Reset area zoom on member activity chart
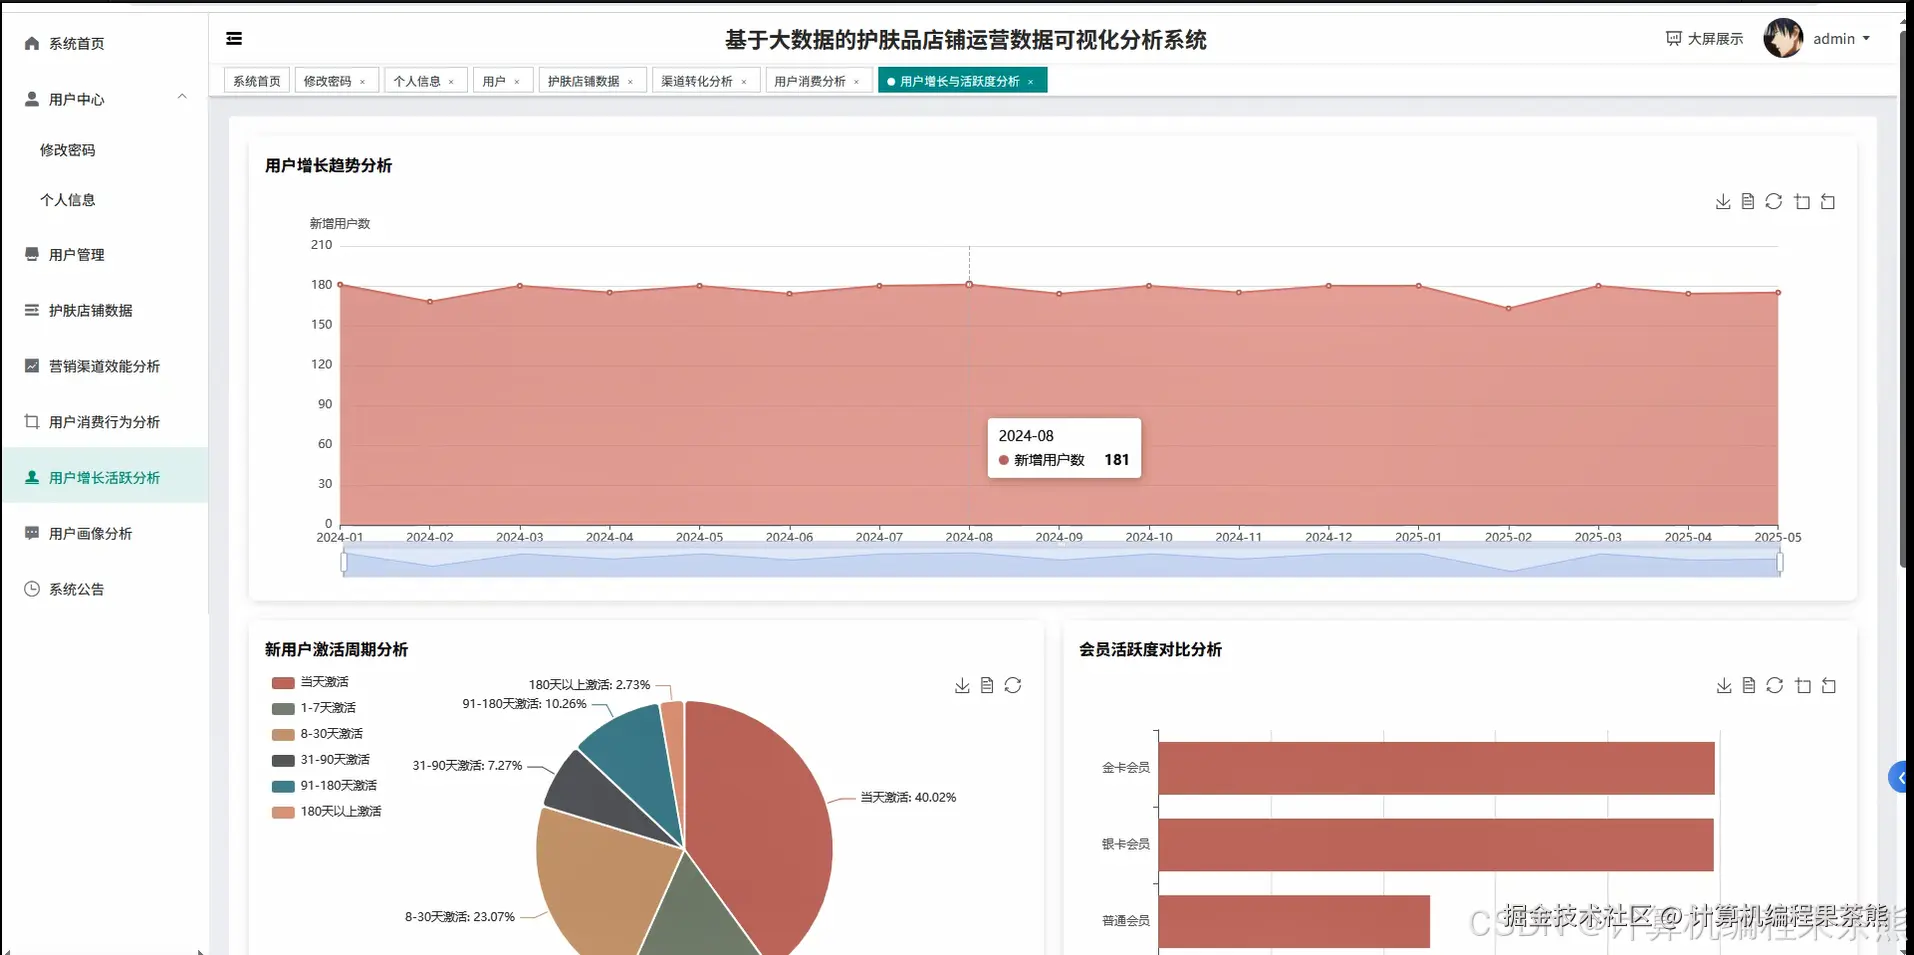The width and height of the screenshot is (1914, 955). [x=1829, y=686]
